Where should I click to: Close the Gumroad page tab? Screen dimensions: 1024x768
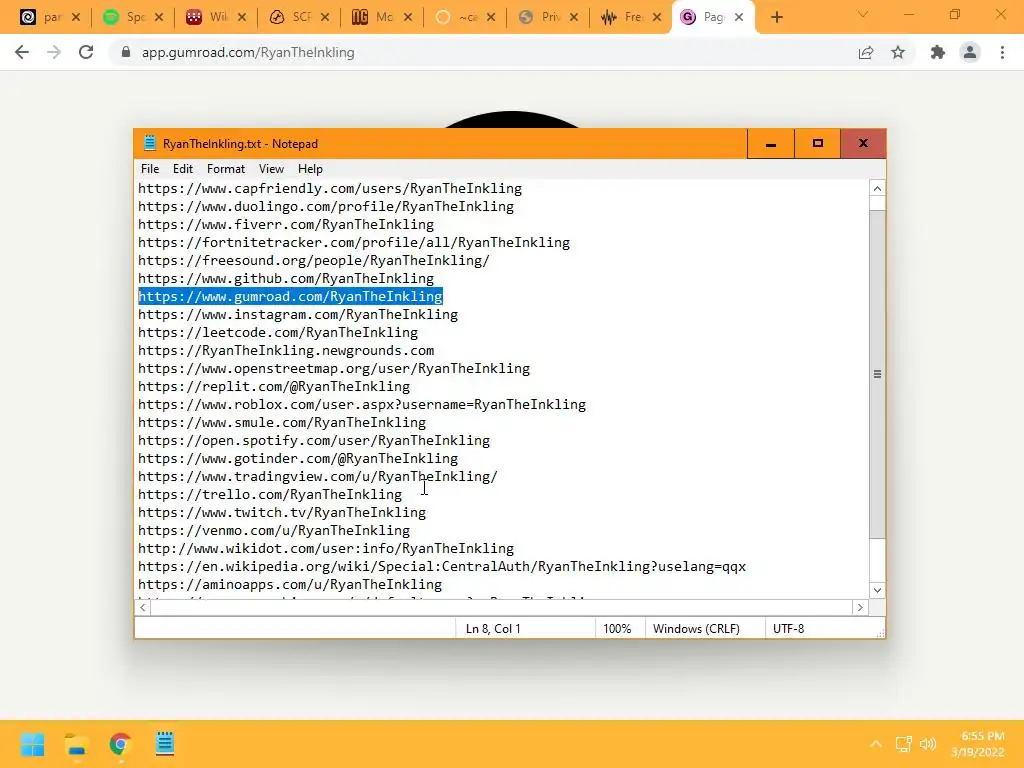(739, 18)
